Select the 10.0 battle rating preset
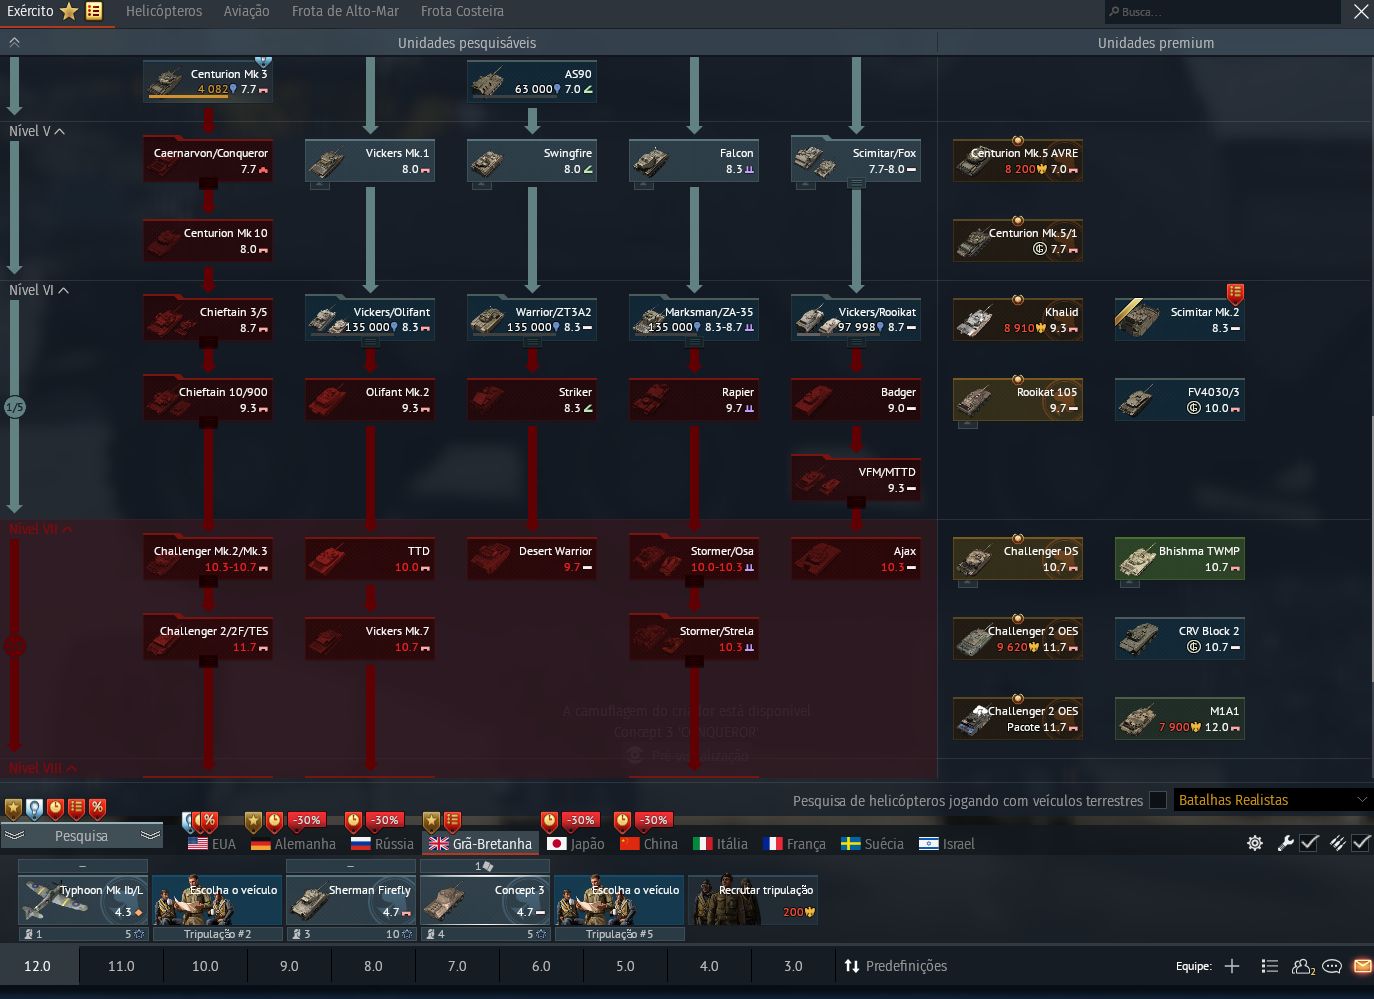Viewport: 1374px width, 999px height. [205, 966]
